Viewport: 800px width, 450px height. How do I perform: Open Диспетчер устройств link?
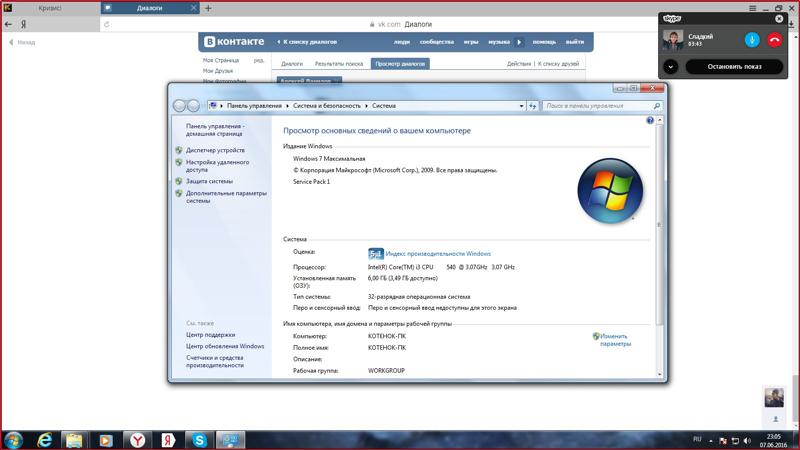pos(215,151)
